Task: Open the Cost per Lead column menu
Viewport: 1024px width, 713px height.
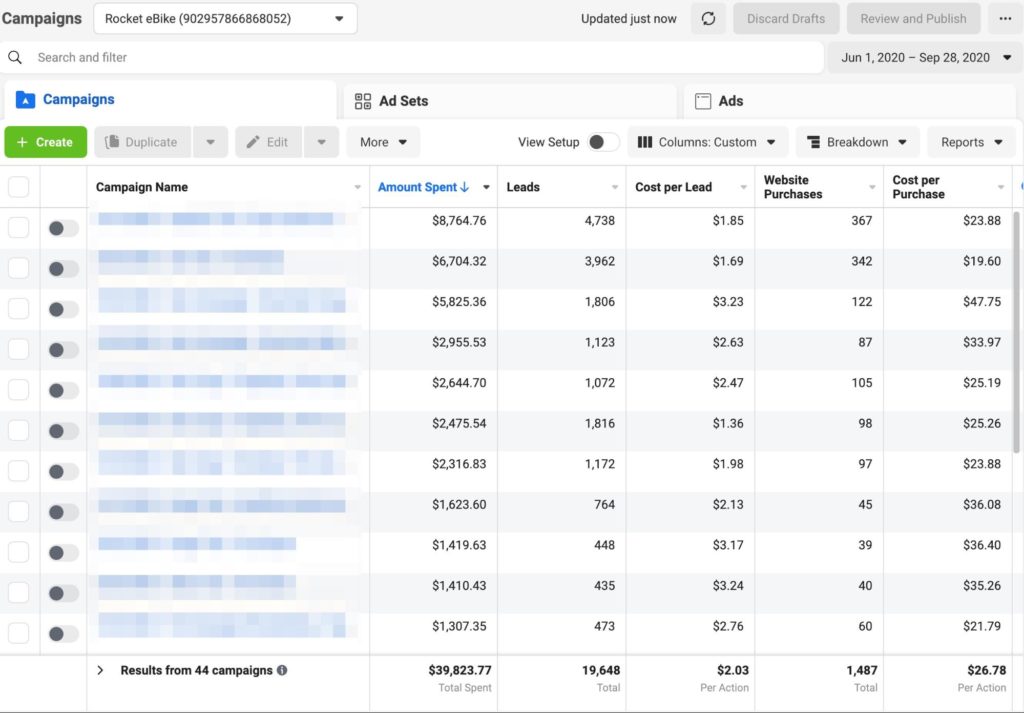Action: 743,187
